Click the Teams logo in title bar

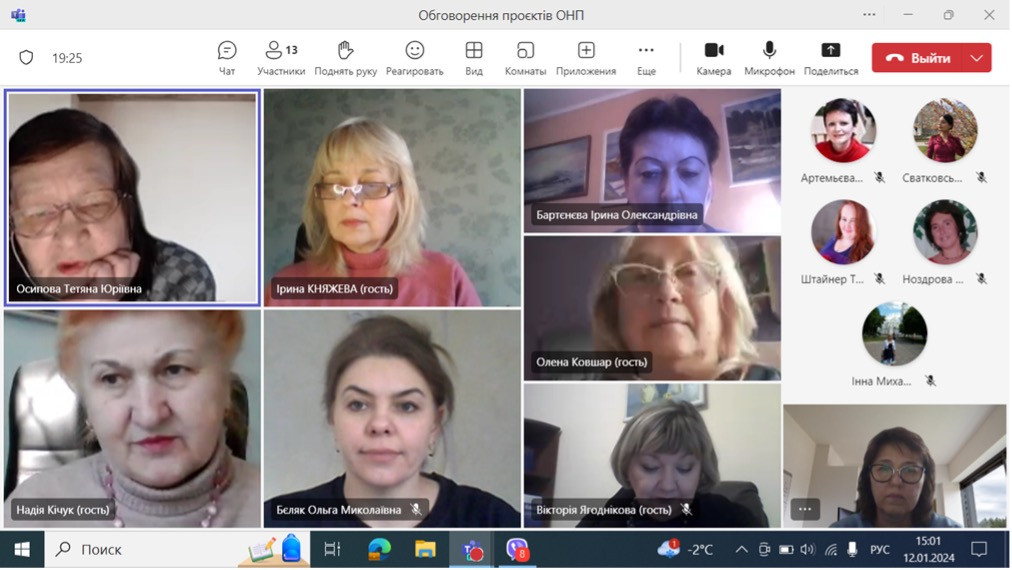(18, 15)
